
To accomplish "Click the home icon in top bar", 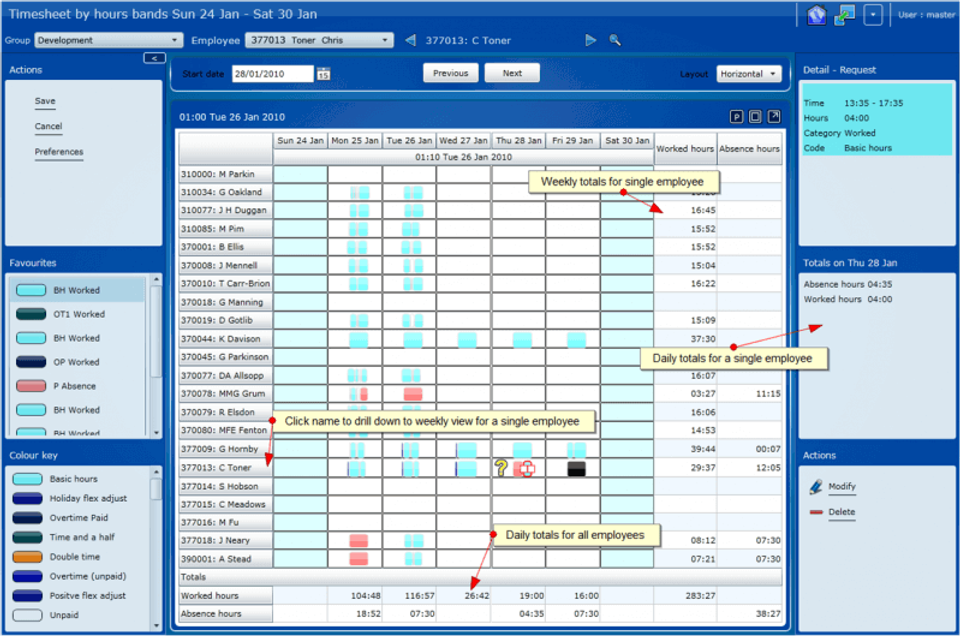I will coord(815,15).
